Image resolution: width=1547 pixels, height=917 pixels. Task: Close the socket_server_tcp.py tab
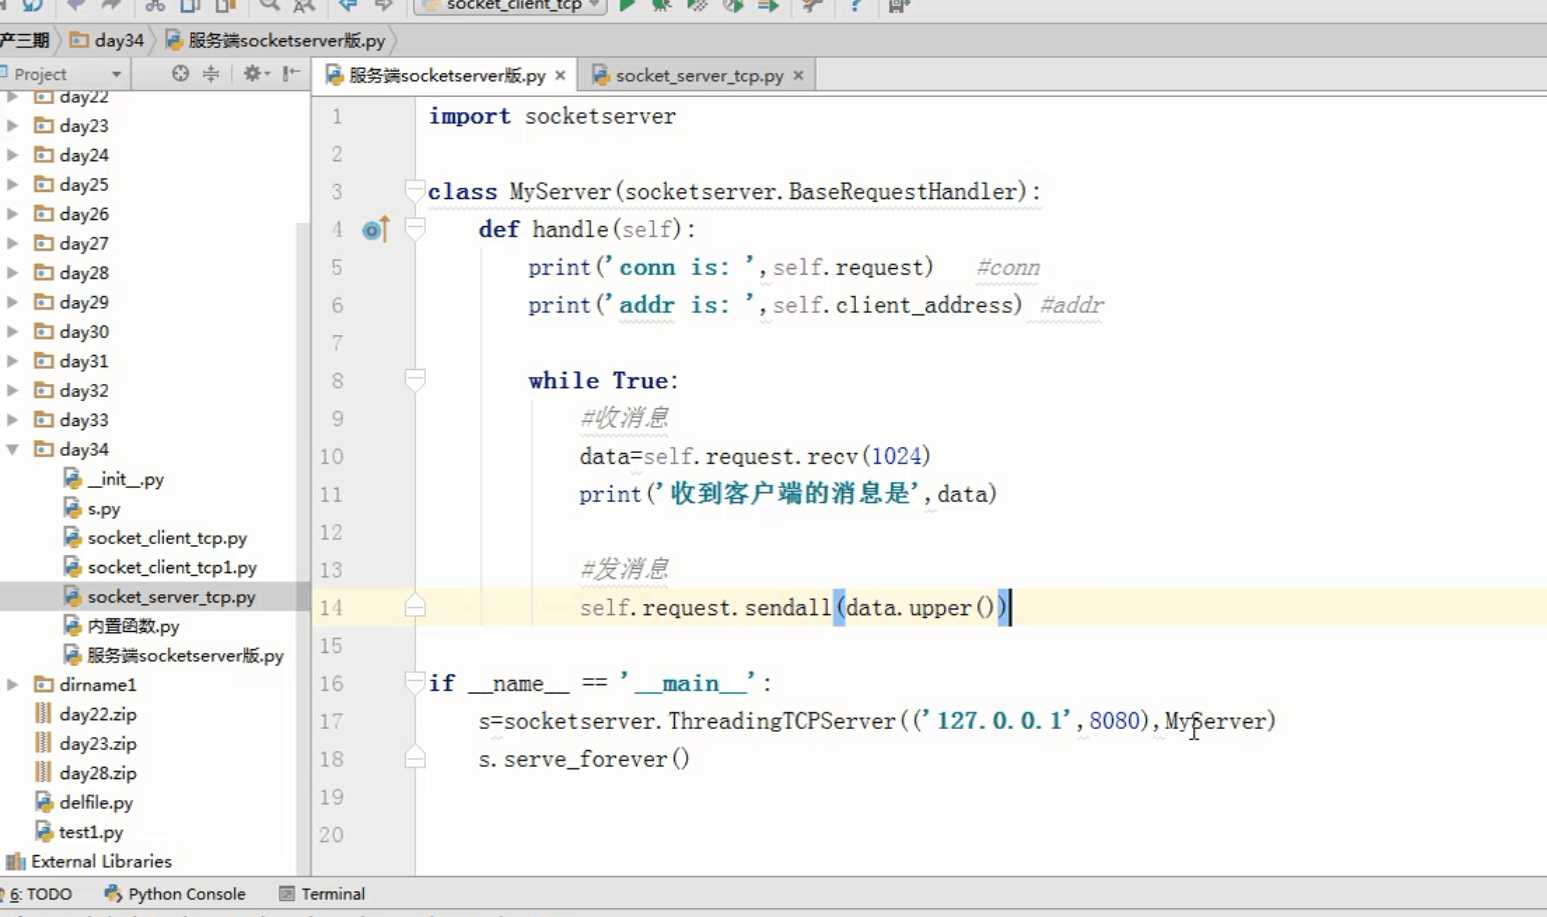[x=798, y=75]
